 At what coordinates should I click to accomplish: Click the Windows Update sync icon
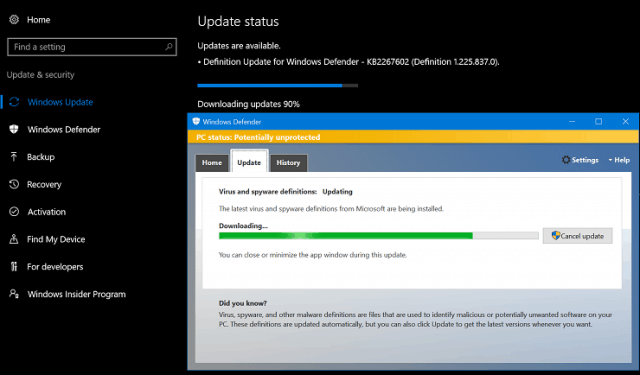coord(14,102)
